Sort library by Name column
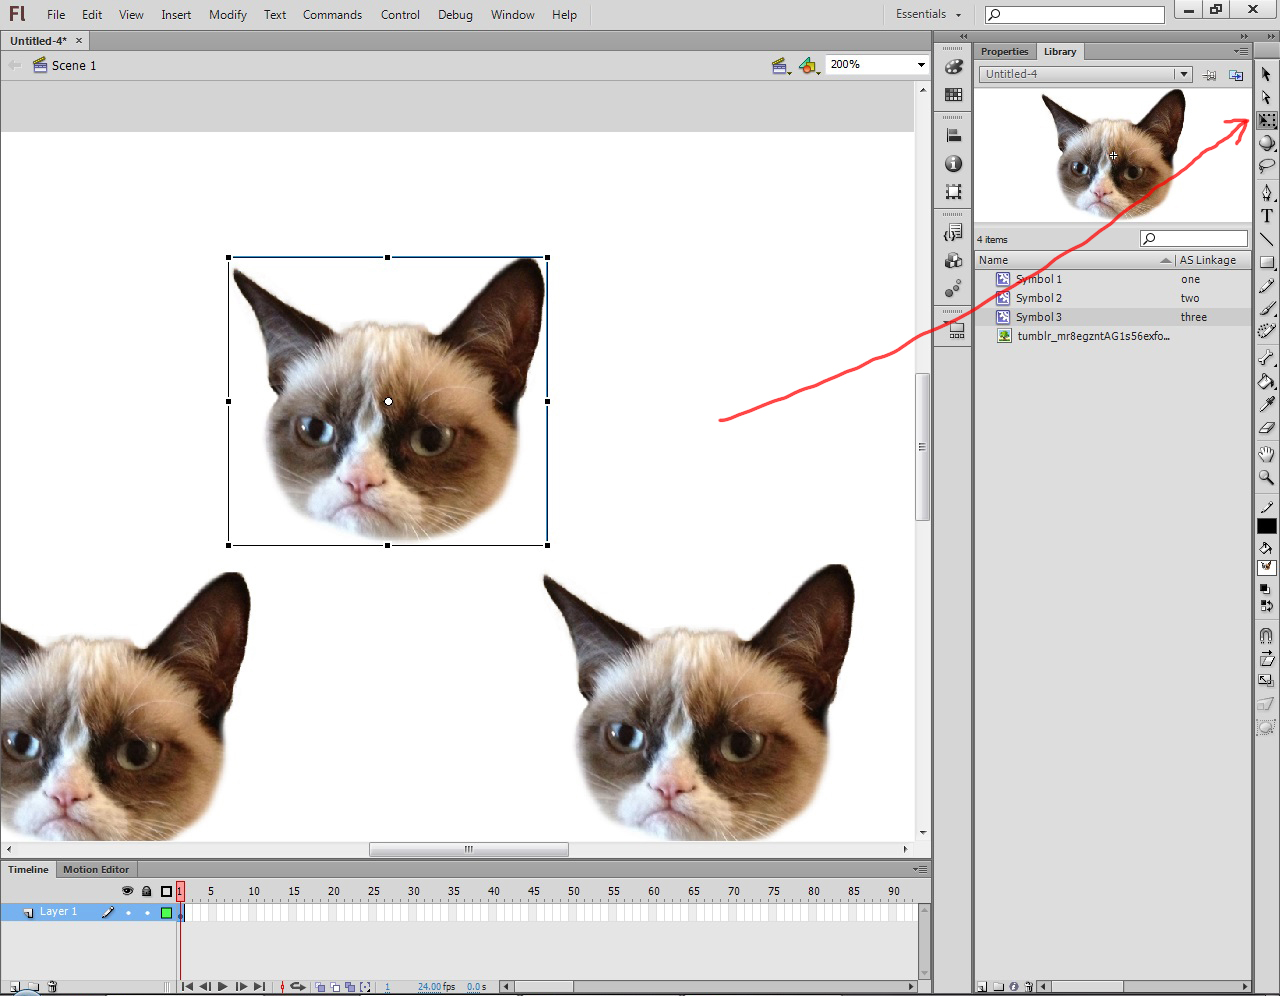1280x996 pixels. point(1074,260)
